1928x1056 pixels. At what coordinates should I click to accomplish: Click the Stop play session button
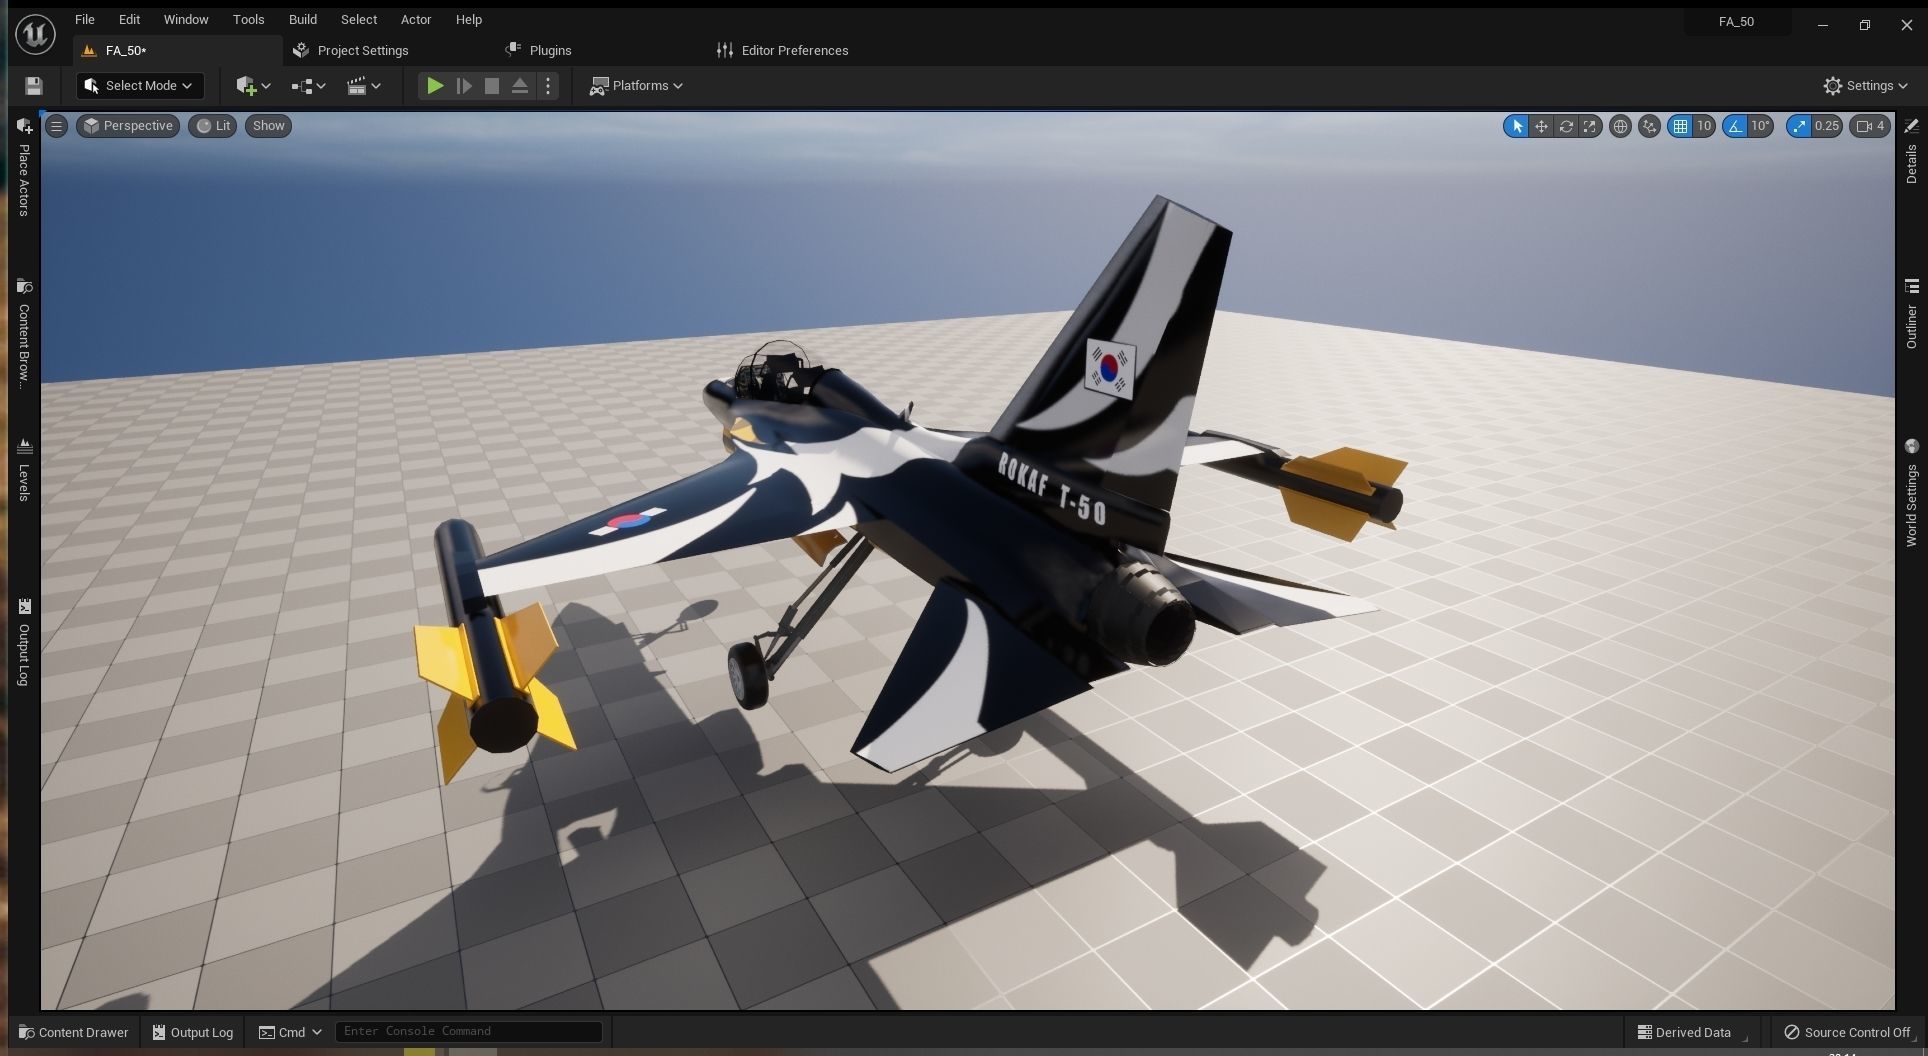click(x=492, y=86)
